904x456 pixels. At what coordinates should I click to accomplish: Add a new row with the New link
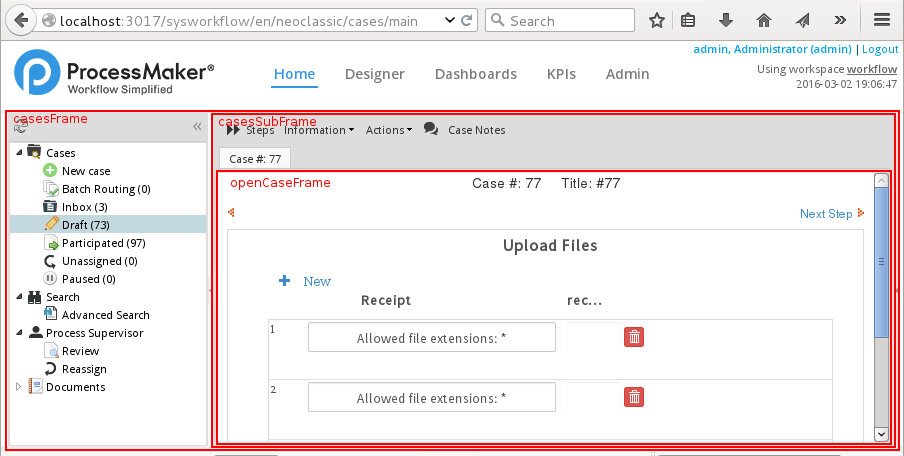coord(316,281)
